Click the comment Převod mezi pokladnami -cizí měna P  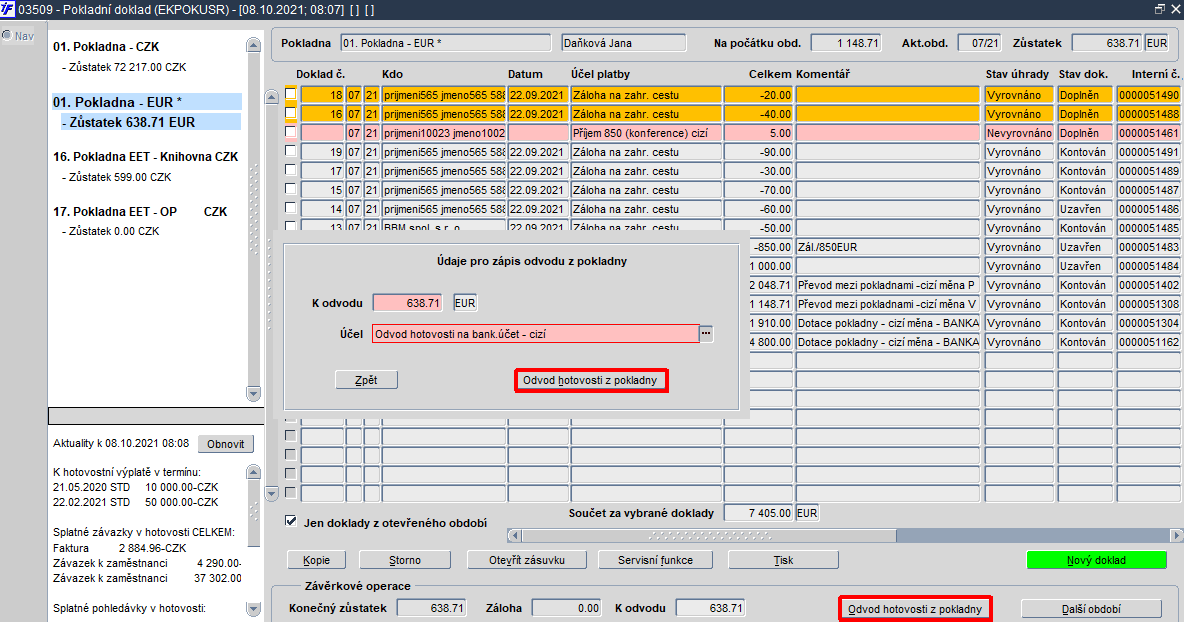tap(888, 285)
